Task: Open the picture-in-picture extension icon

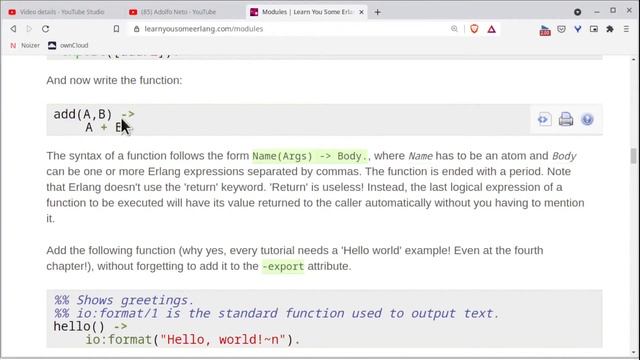Action: coord(594,29)
